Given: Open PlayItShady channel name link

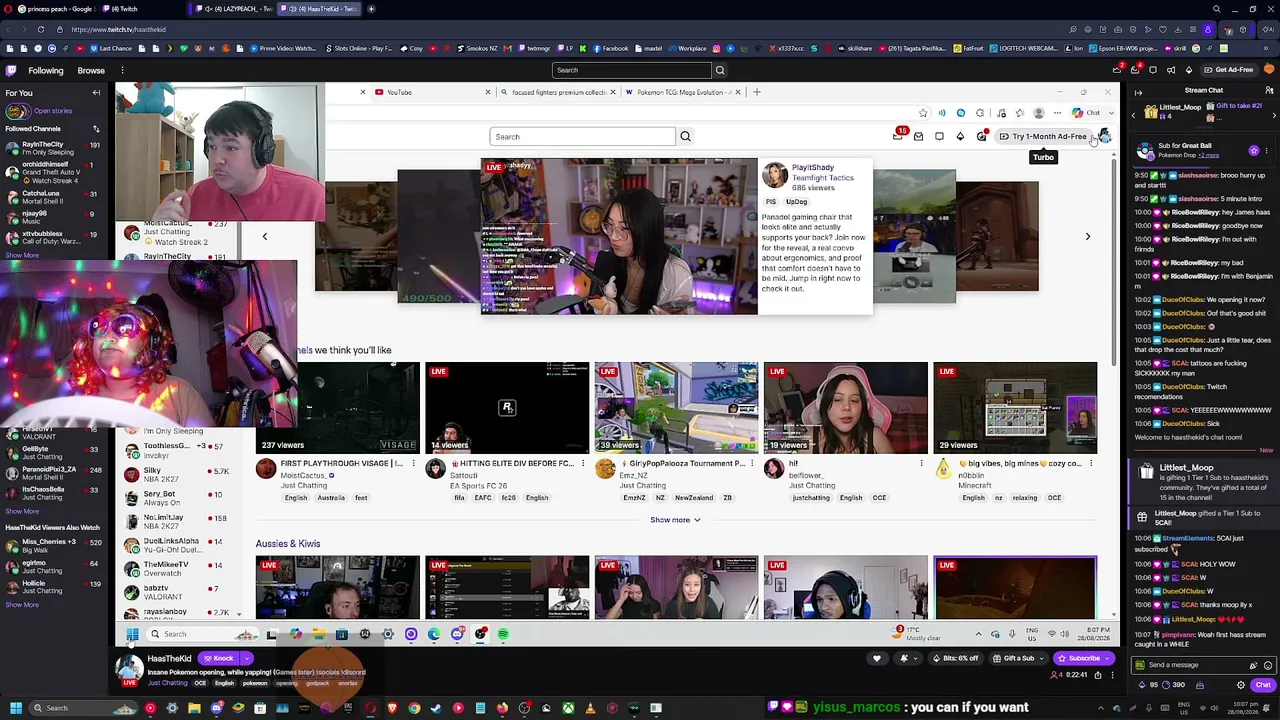Looking at the screenshot, I should click(813, 168).
